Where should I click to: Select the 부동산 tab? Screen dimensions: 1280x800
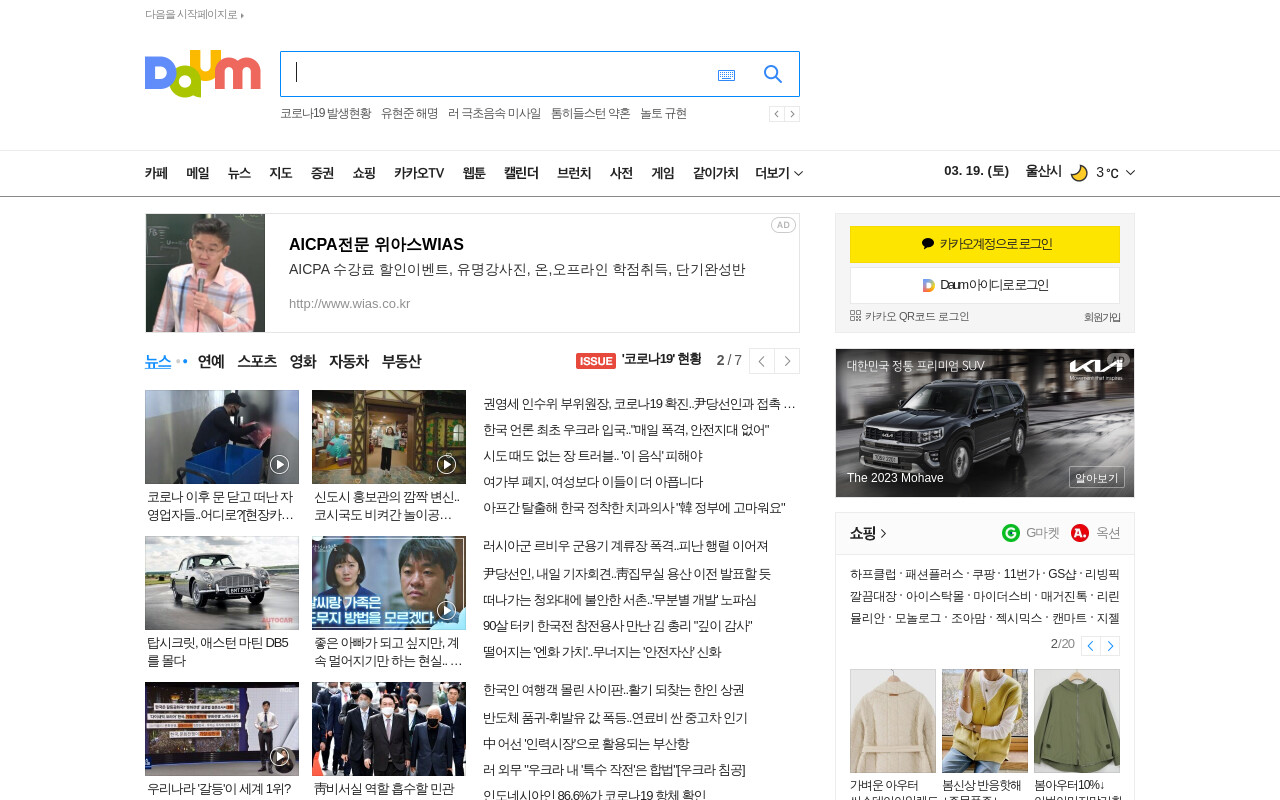coord(401,361)
